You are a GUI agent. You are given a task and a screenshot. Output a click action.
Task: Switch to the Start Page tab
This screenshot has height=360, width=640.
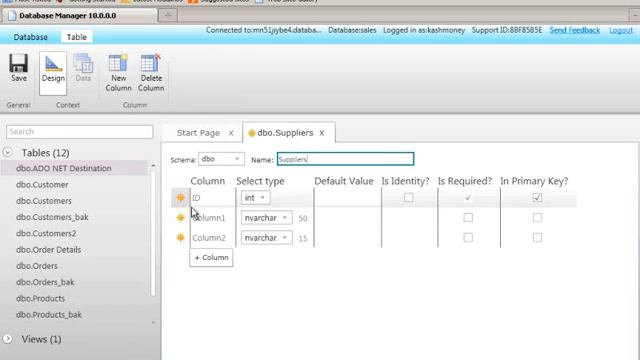[x=198, y=133]
